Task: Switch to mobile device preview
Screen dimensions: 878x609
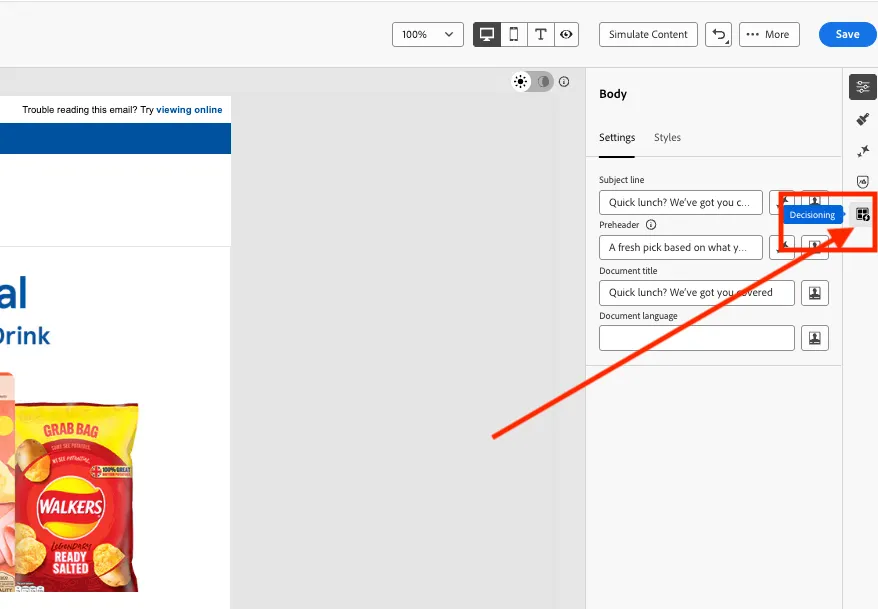Action: pos(513,35)
